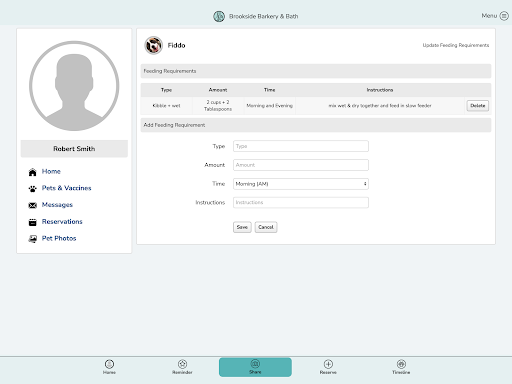The width and height of the screenshot is (512, 384).
Task: Click the paw icon for Pets & Vaccines
Action: click(32, 189)
